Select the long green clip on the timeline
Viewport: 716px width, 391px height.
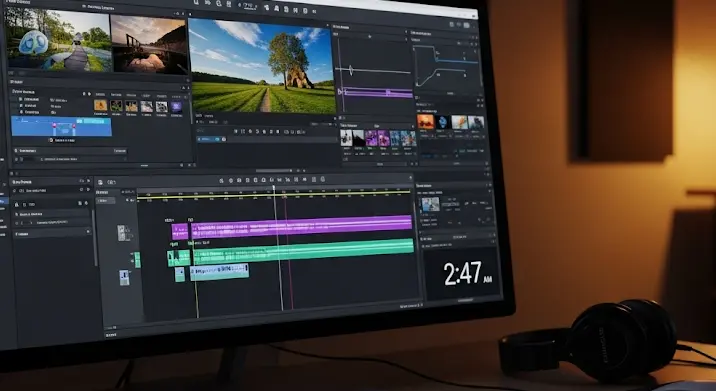303,251
